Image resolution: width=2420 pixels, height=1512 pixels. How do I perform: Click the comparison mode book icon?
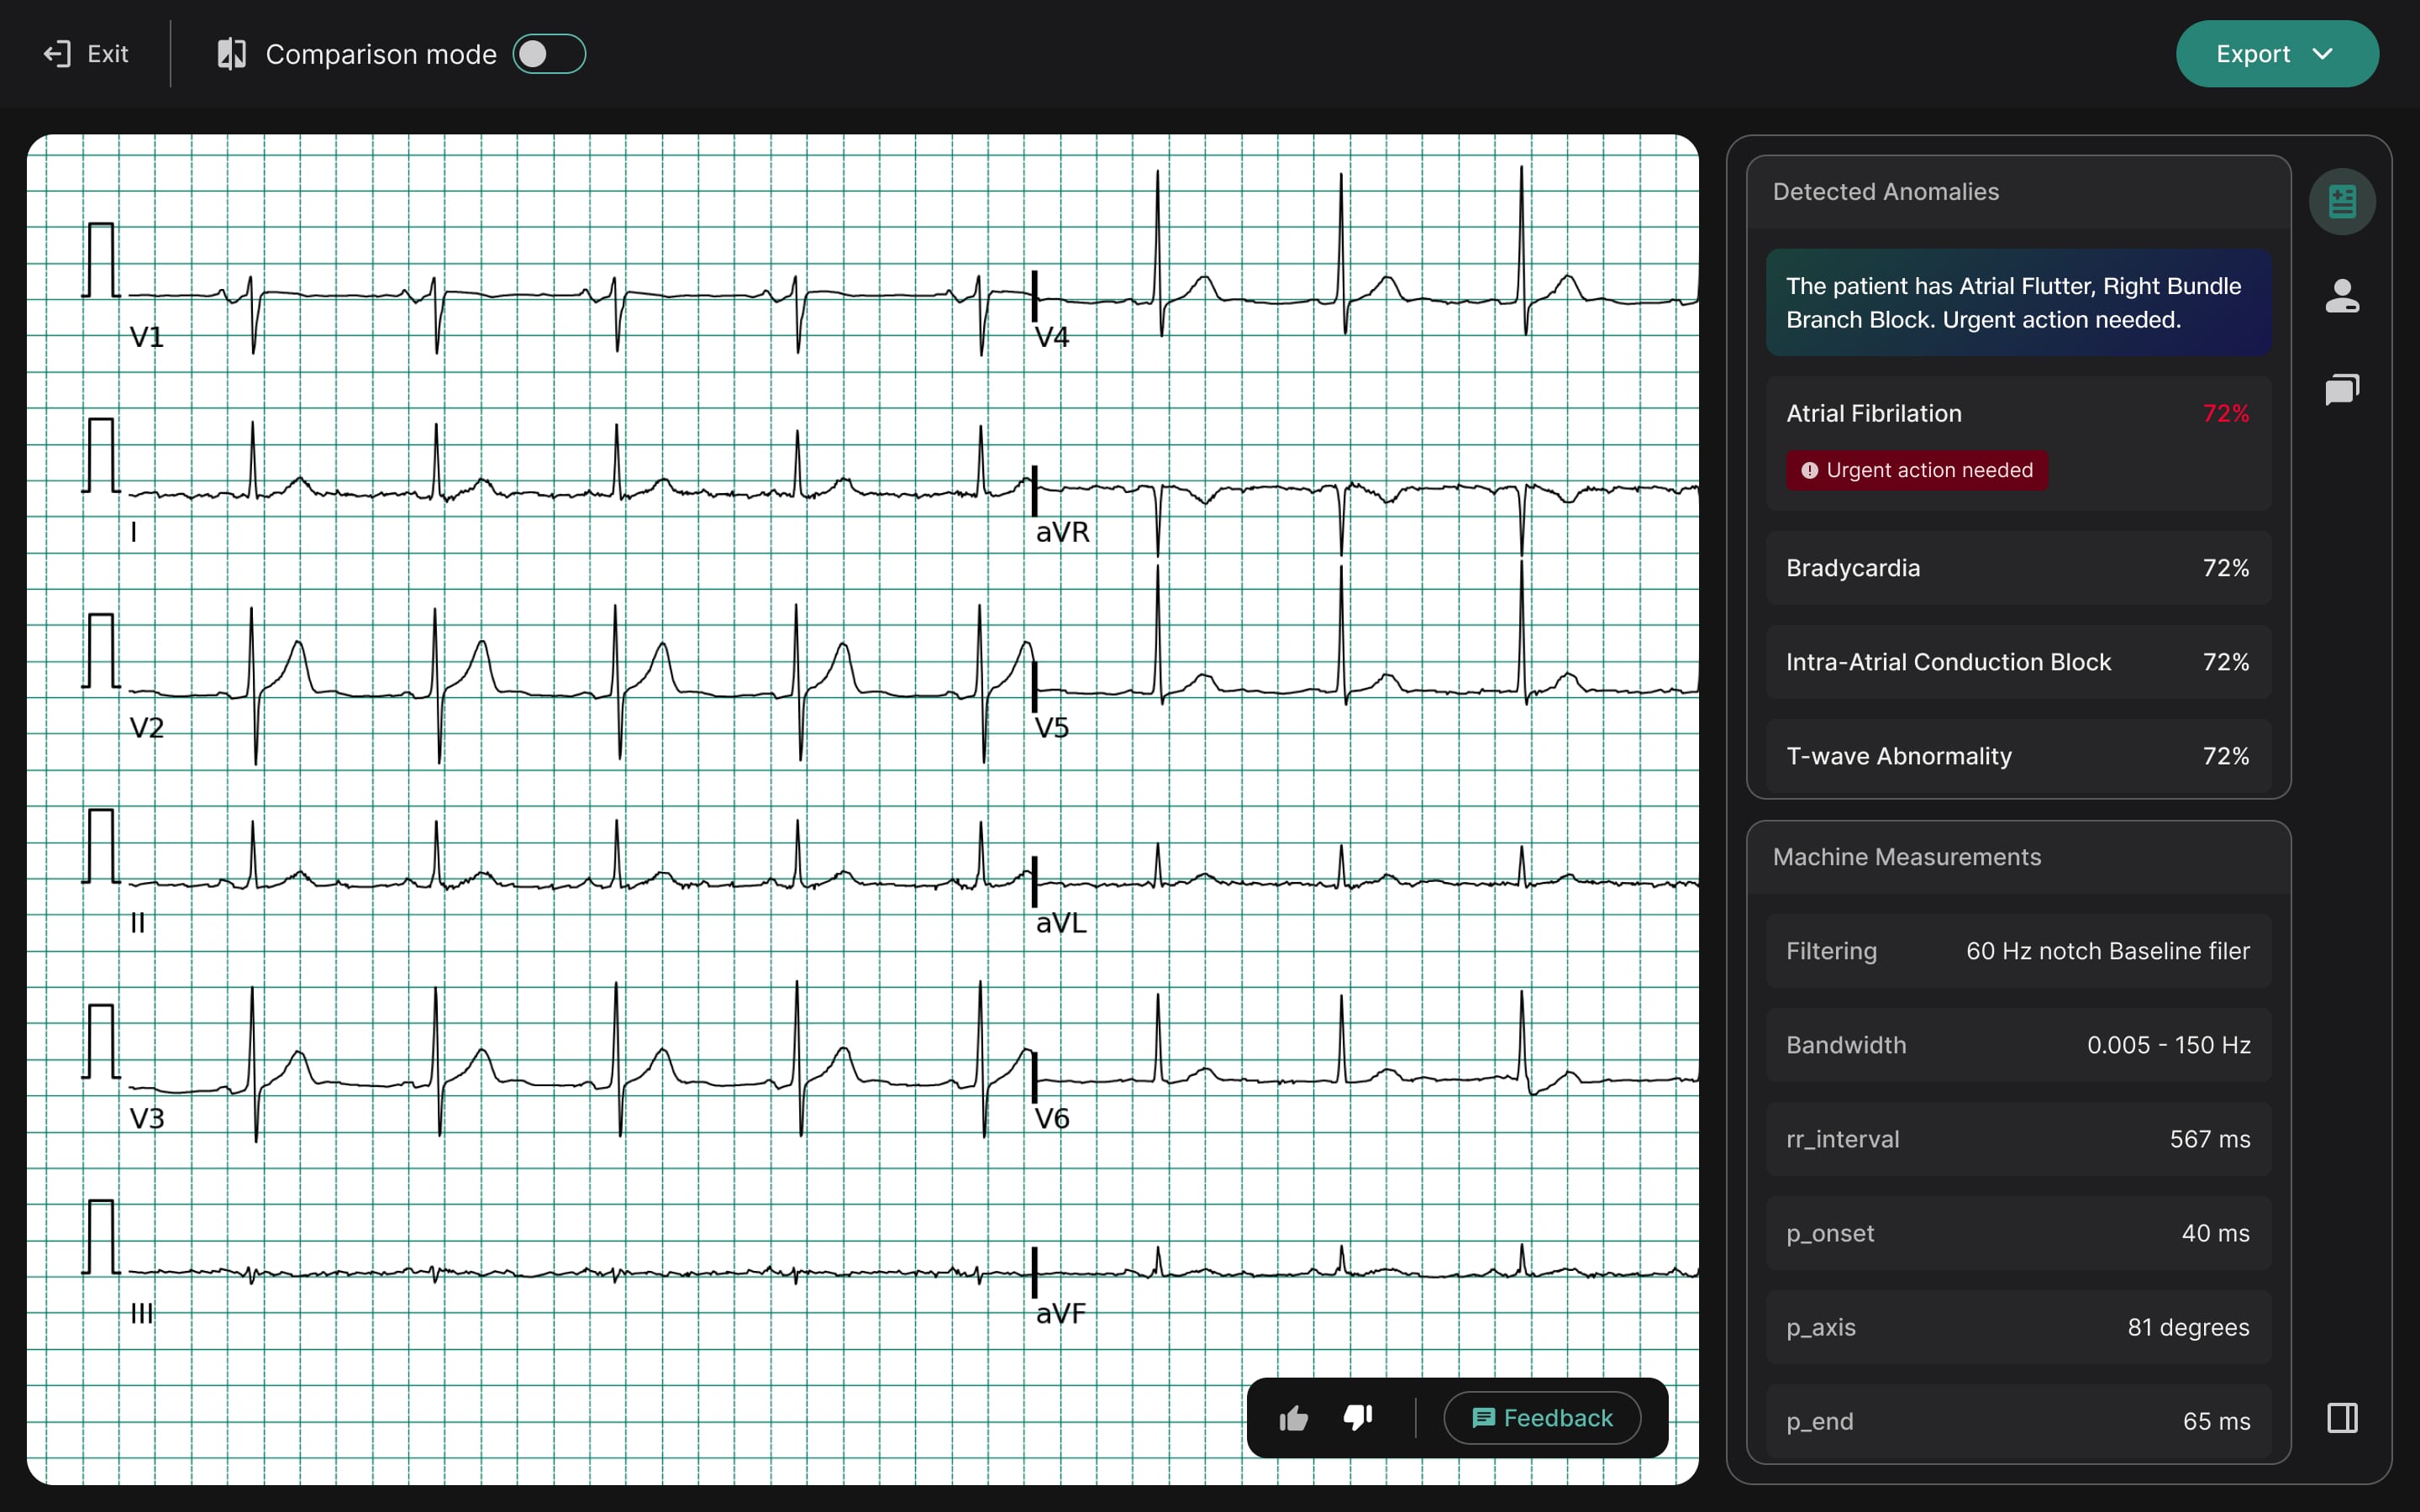point(231,53)
